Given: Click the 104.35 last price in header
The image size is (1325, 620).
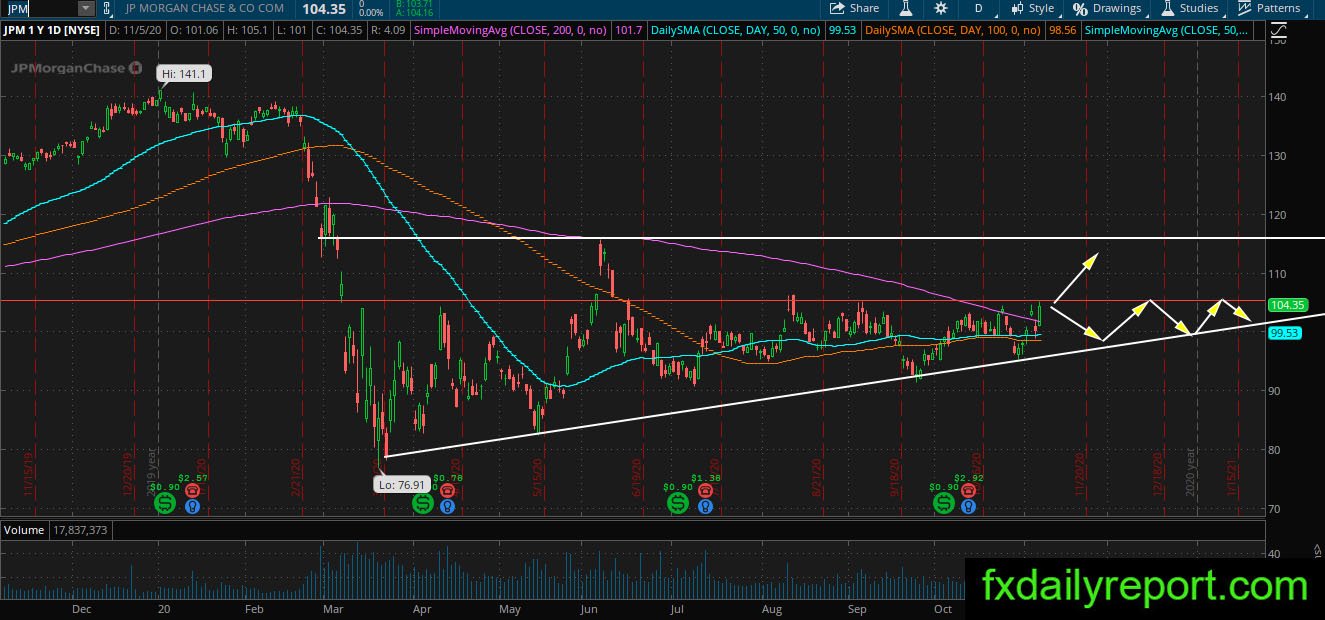Looking at the screenshot, I should coord(325,8).
